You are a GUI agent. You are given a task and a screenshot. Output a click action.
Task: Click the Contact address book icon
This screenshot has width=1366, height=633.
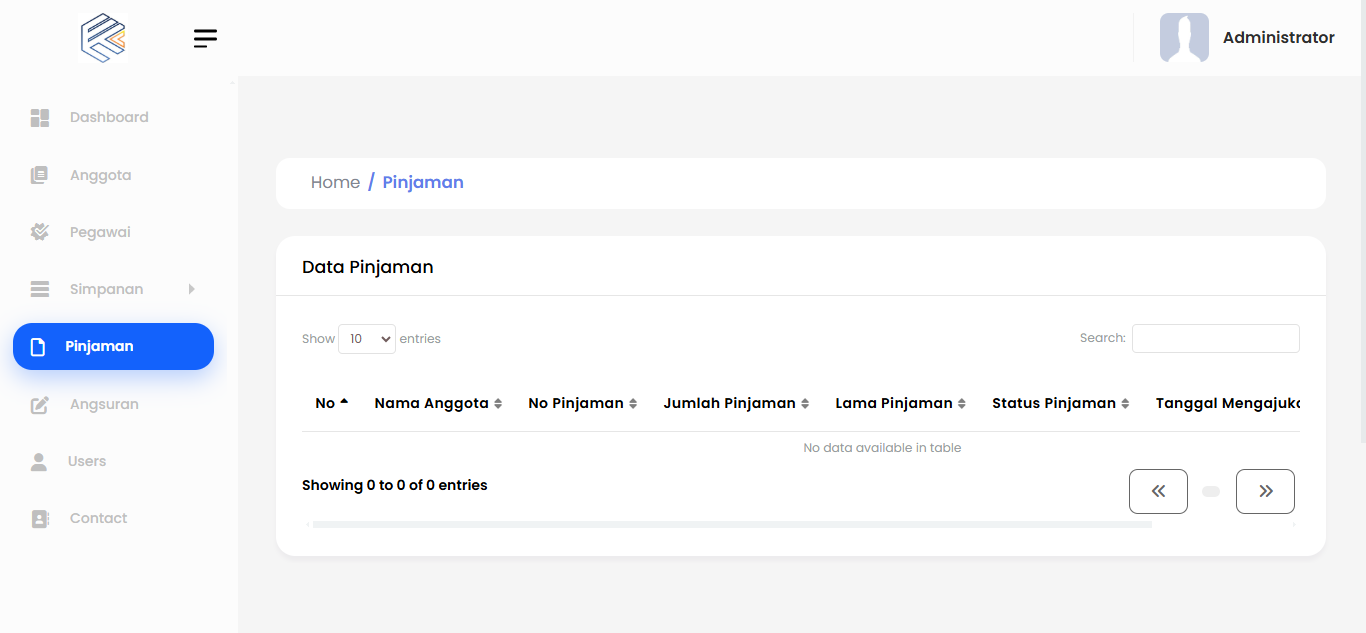click(40, 519)
